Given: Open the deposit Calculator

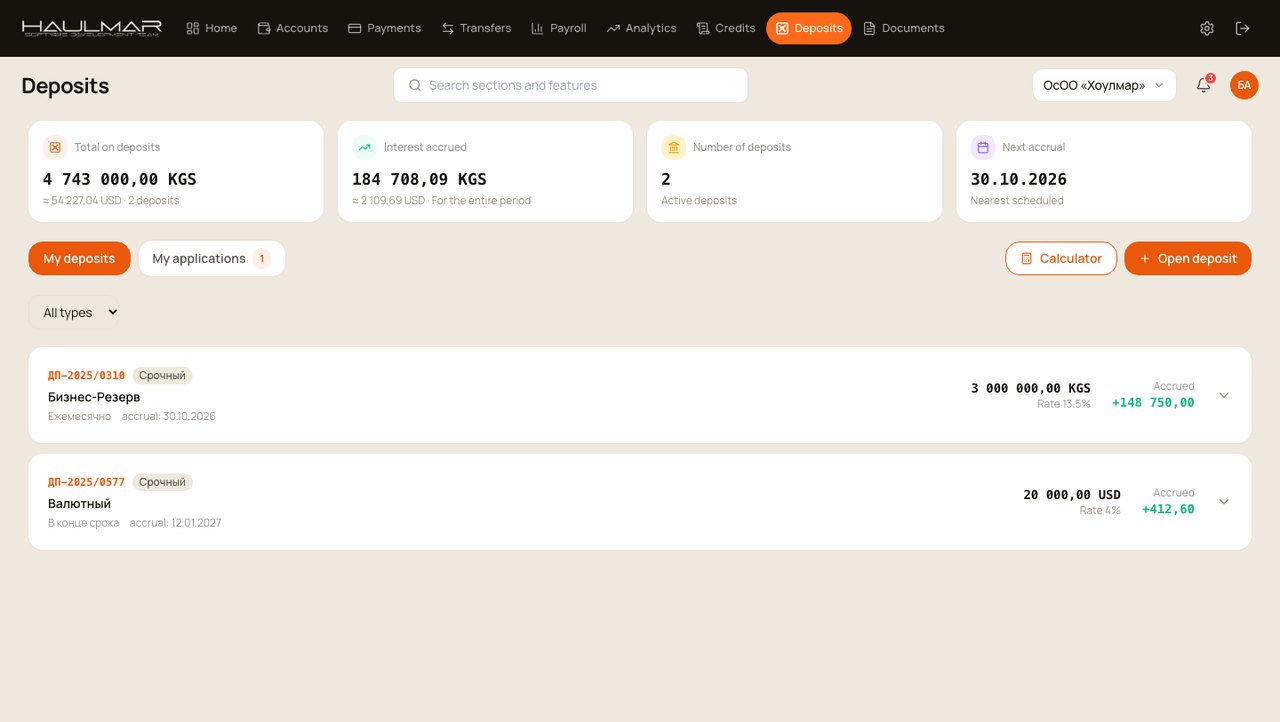Looking at the screenshot, I should coord(1061,258).
